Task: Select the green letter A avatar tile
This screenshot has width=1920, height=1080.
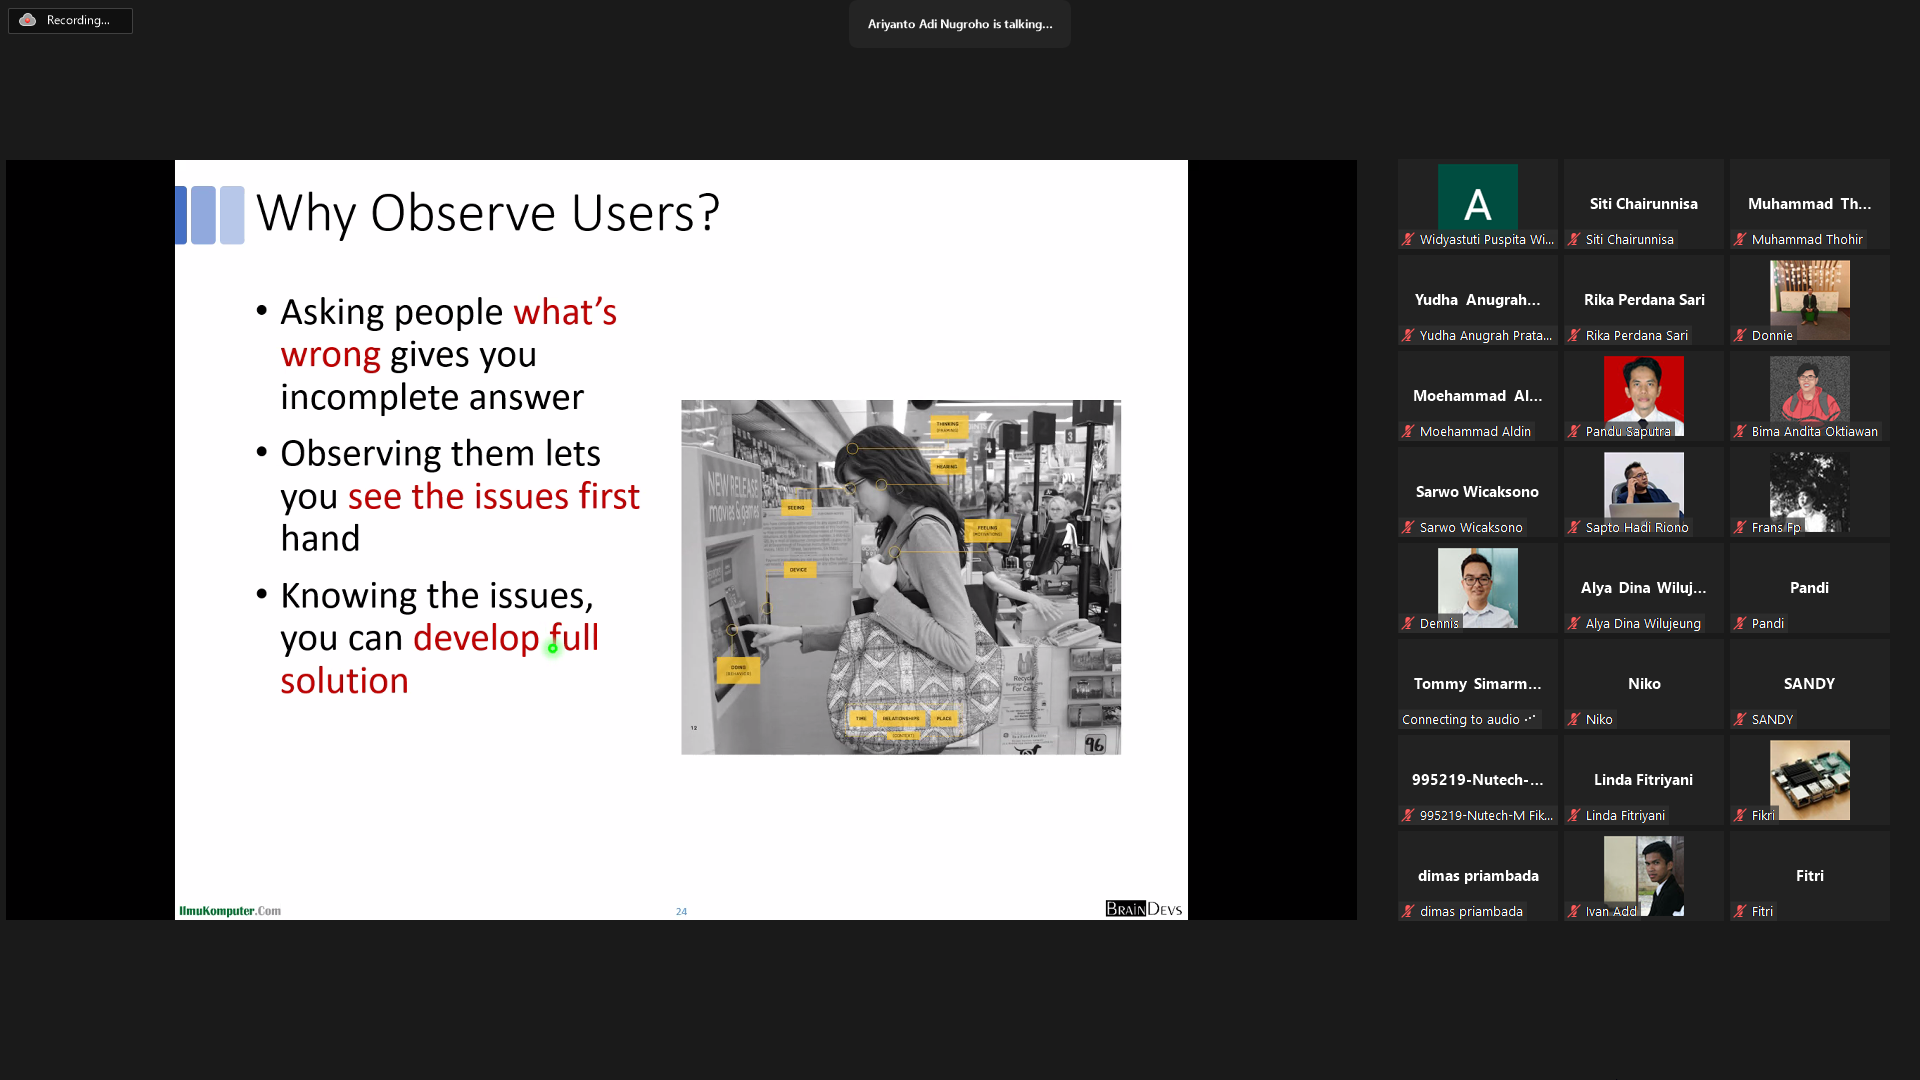Action: pos(1477,197)
